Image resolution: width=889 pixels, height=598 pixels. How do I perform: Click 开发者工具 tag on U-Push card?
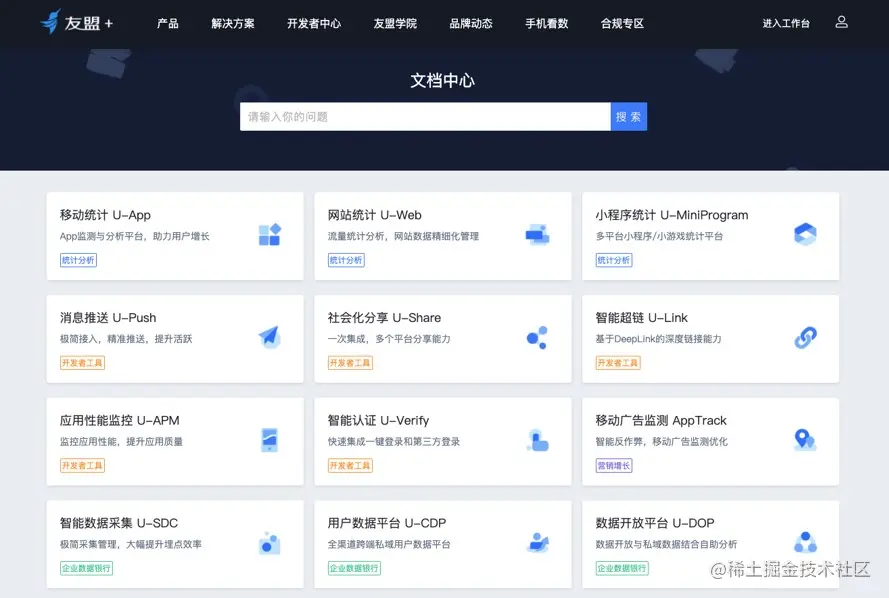[x=82, y=363]
